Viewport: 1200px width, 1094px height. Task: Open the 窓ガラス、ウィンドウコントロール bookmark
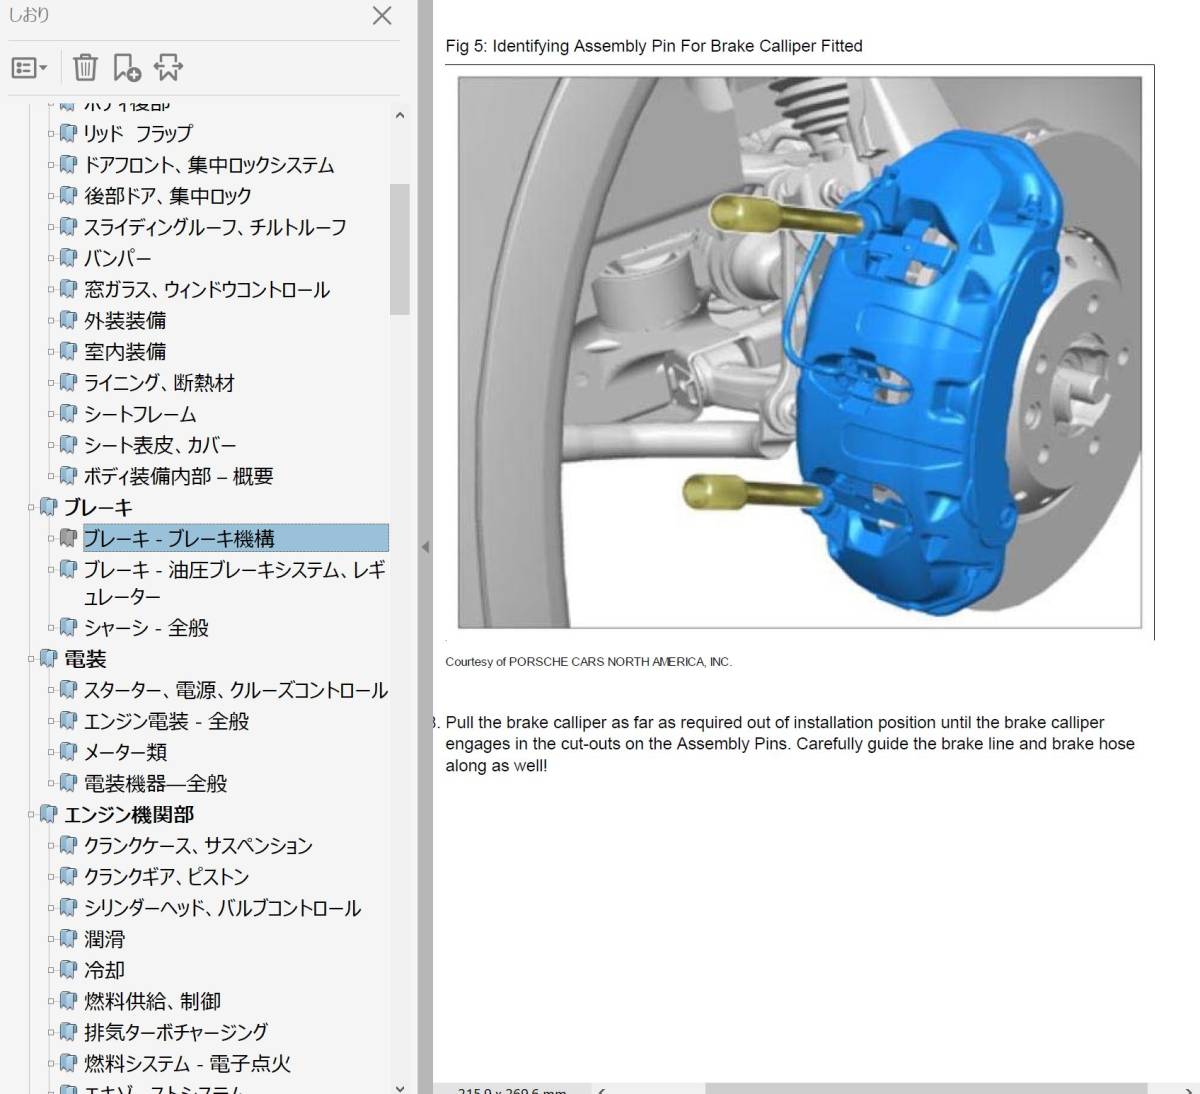click(207, 290)
